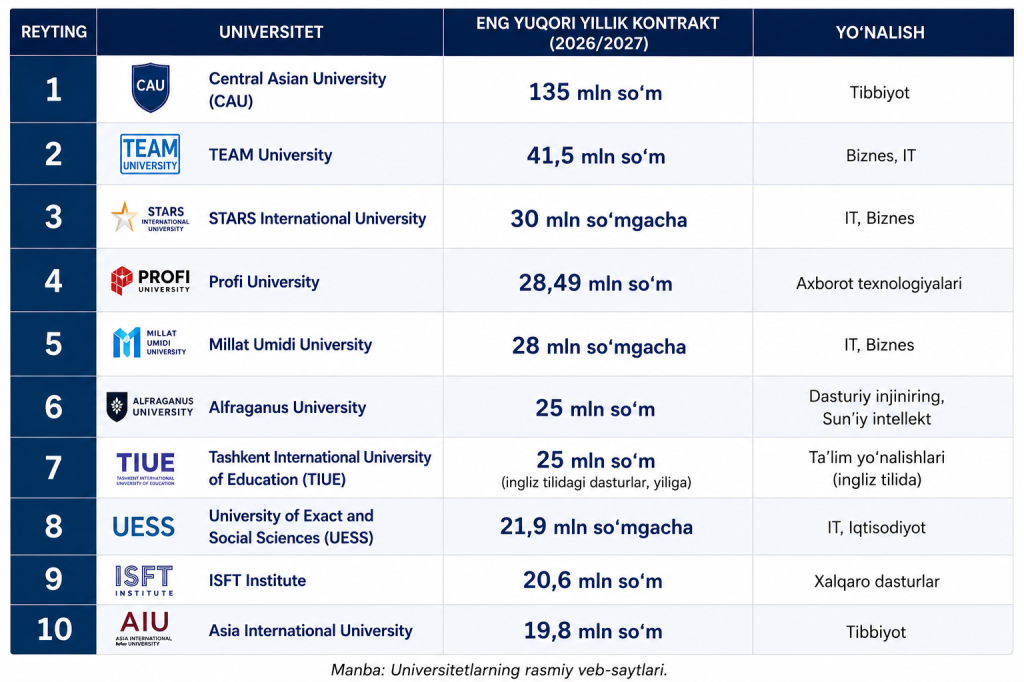Click the CAU shield logo
The width and height of the screenshot is (1024, 682).
[x=150, y=88]
